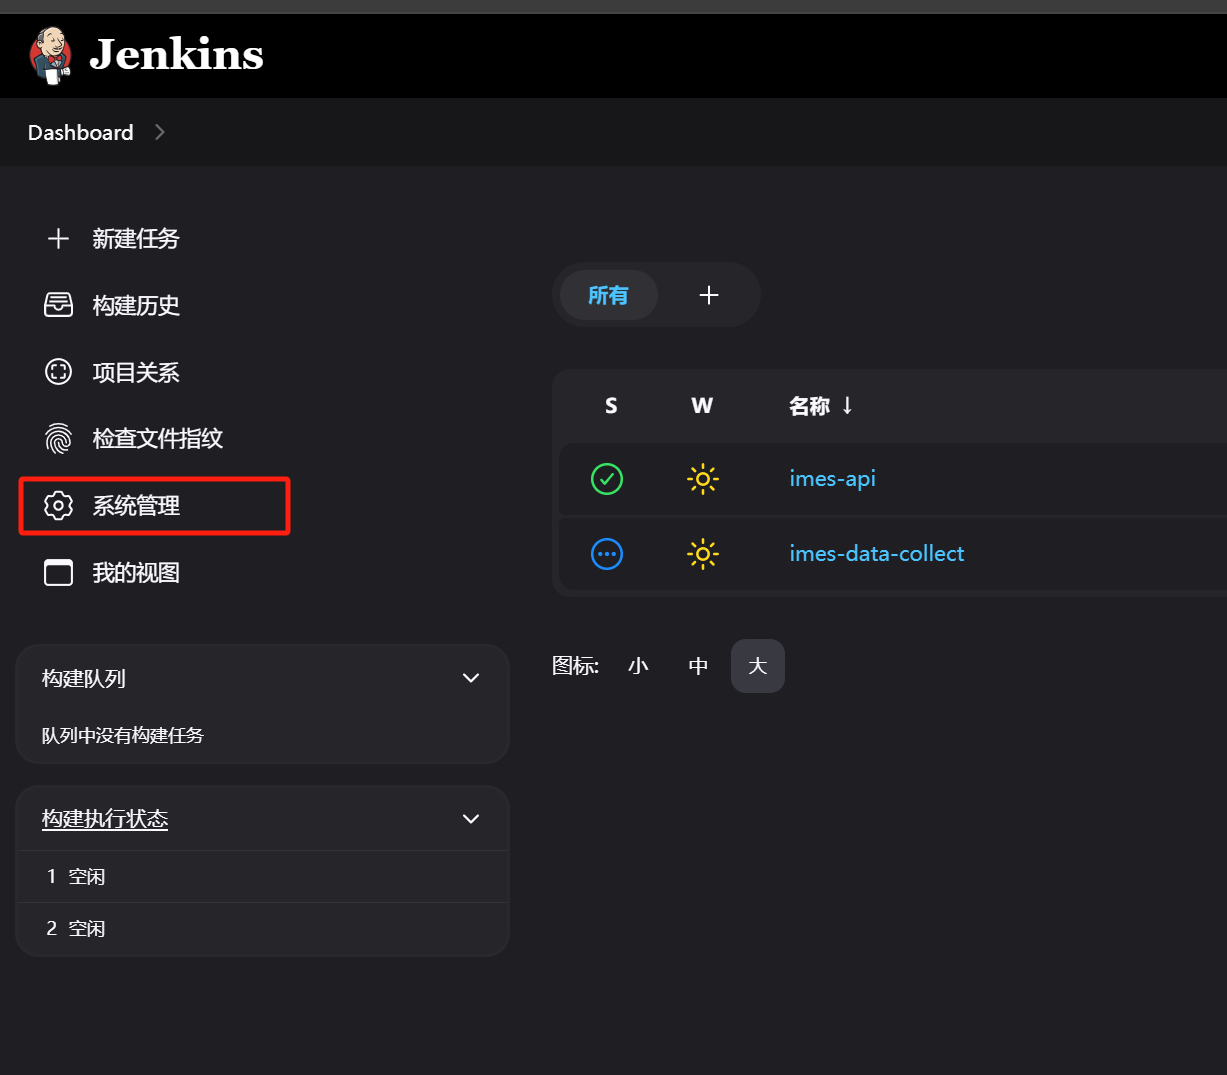
Task: Click the 项目关系 circle icon
Action: [59, 372]
